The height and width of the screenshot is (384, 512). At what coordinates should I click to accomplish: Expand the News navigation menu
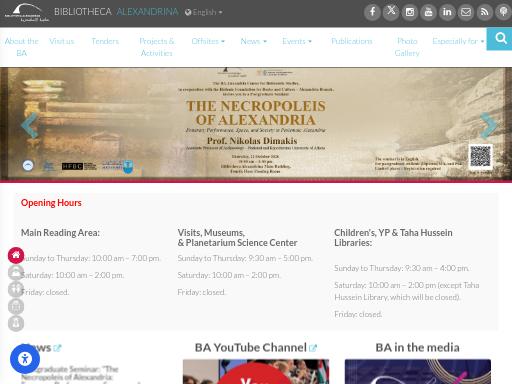pos(253,41)
